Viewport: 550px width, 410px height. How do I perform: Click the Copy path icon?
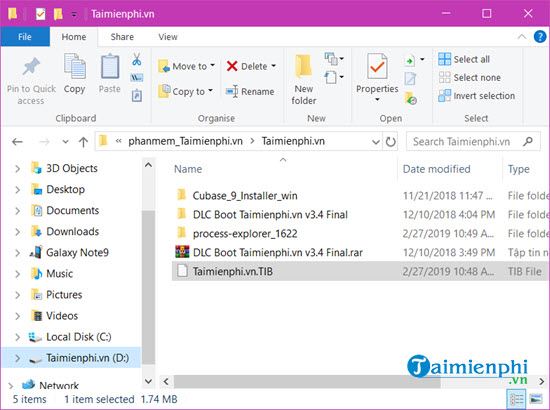(x=136, y=78)
